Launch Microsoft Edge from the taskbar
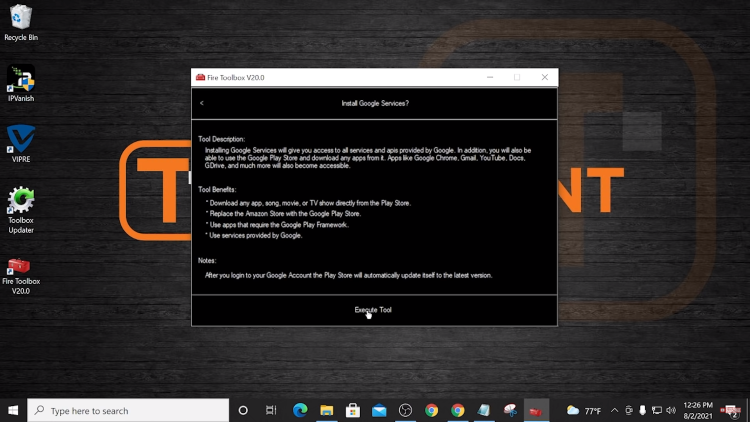The width and height of the screenshot is (750, 422). pos(299,410)
